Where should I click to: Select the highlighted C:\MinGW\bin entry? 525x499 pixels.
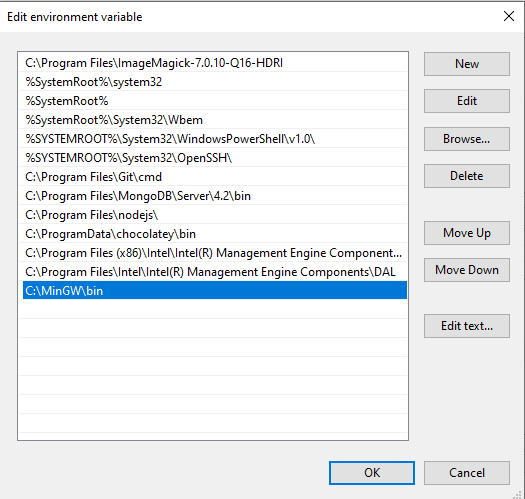point(215,290)
